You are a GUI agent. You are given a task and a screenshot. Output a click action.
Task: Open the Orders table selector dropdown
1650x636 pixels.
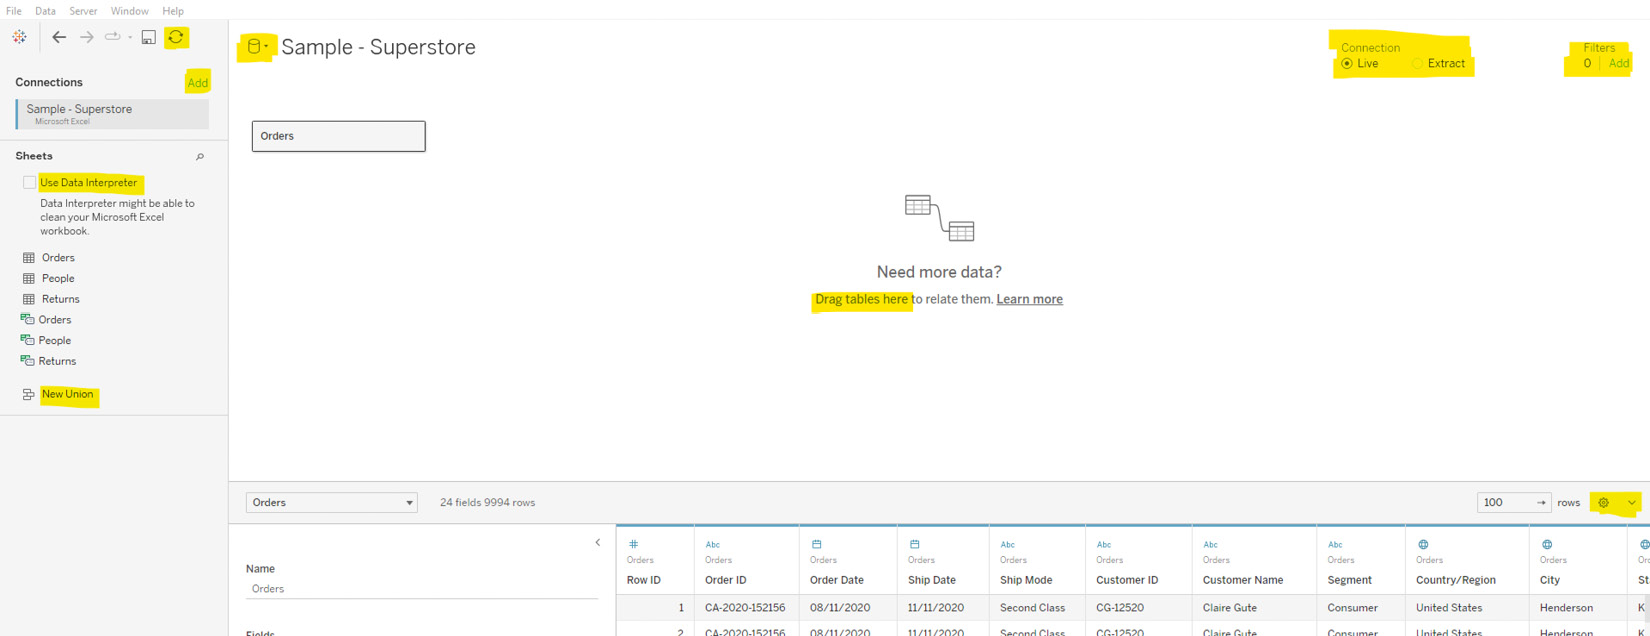(x=331, y=503)
